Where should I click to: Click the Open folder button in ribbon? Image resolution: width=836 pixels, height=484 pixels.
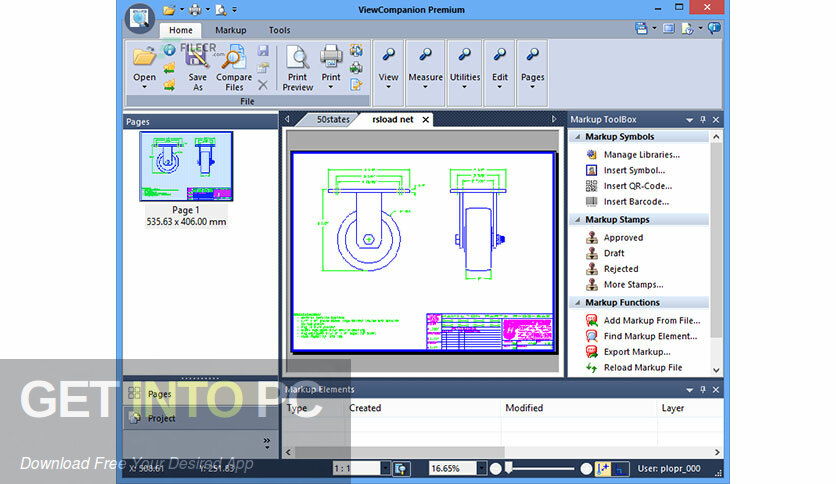[x=144, y=57]
